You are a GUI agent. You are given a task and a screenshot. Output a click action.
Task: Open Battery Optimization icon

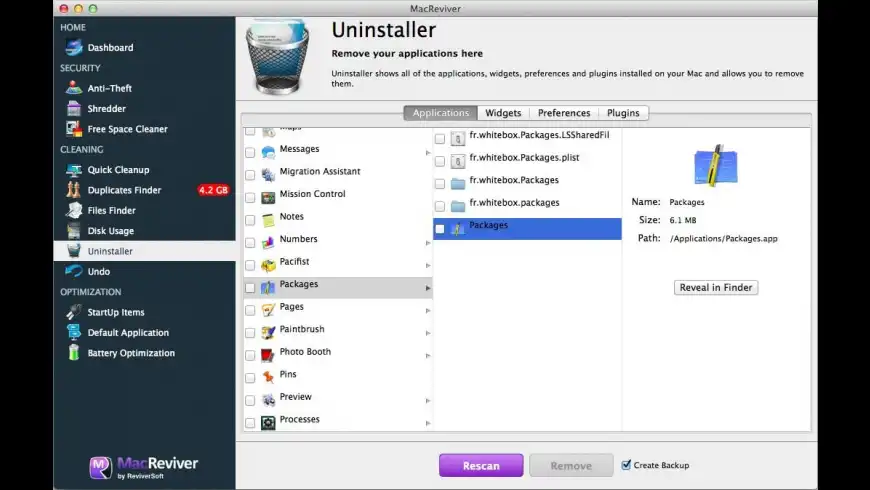[x=73, y=353]
